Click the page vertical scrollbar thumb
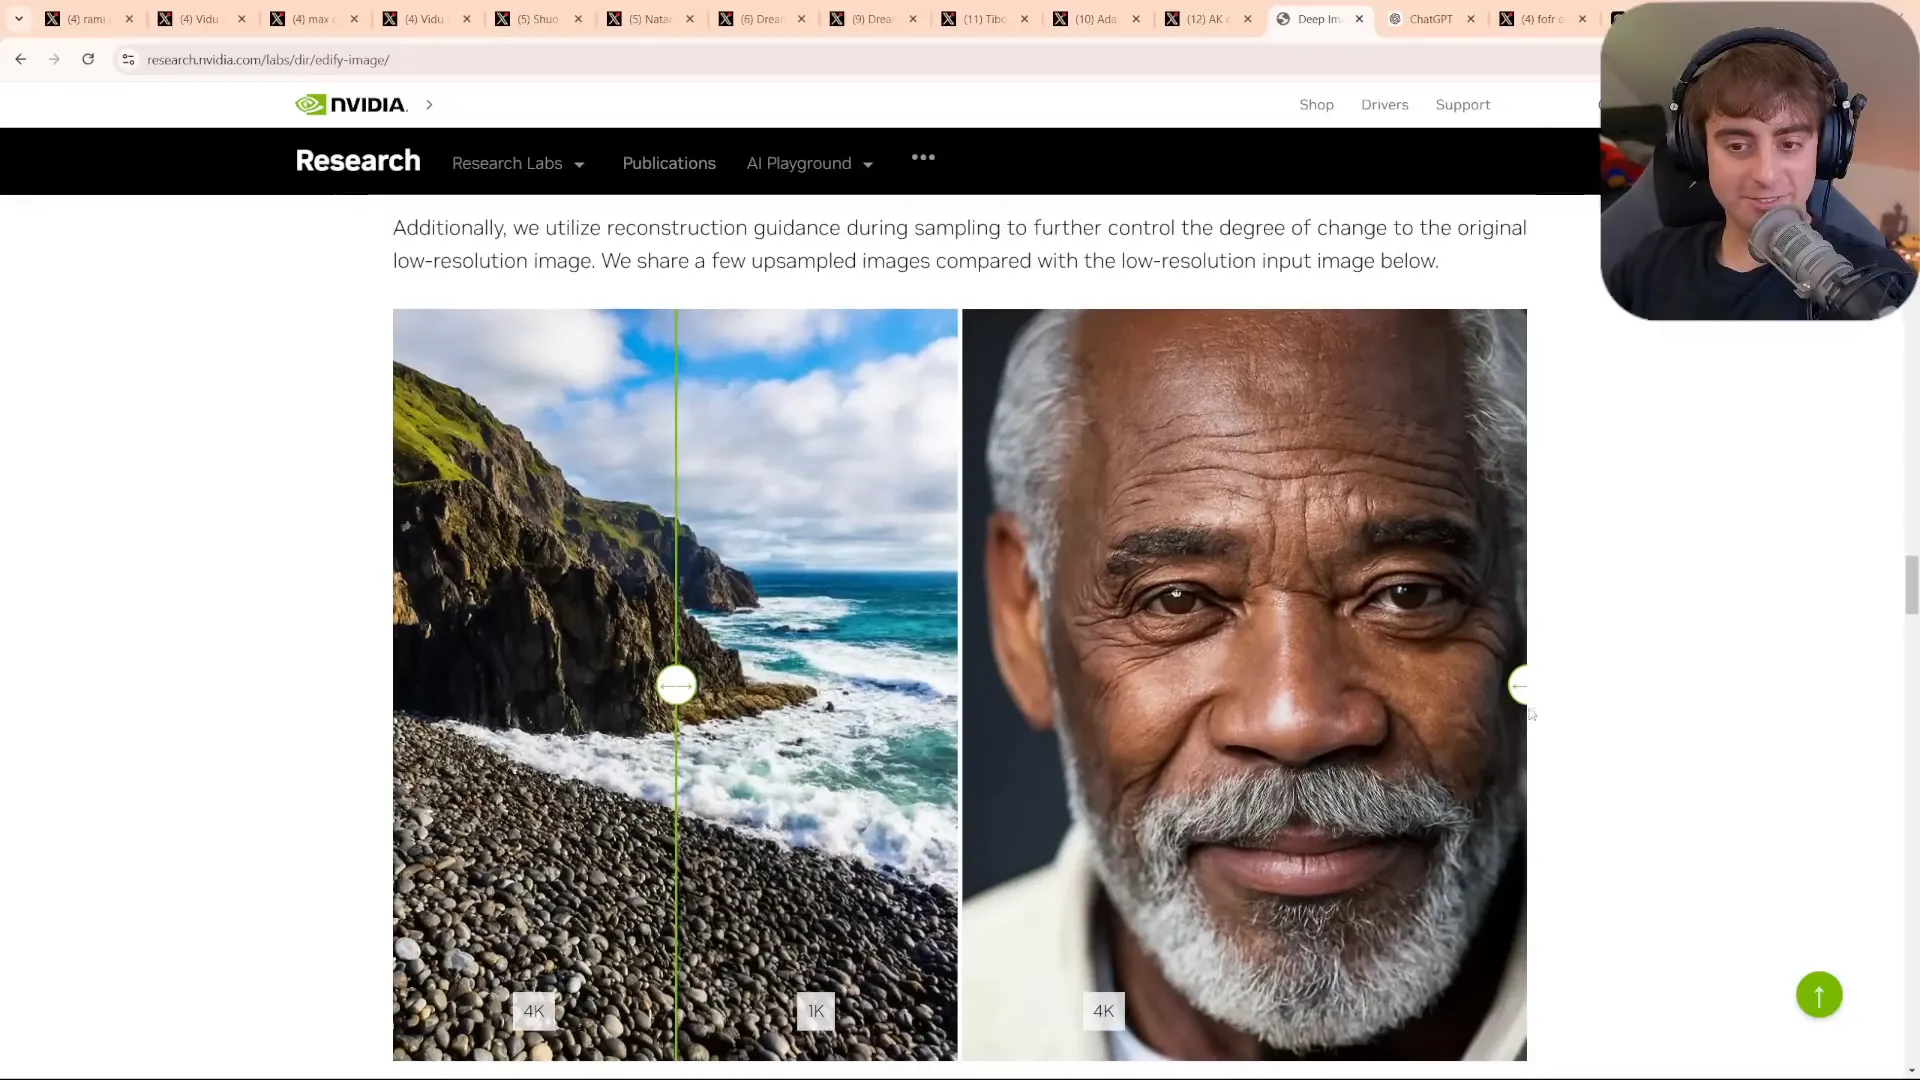 tap(1911, 585)
